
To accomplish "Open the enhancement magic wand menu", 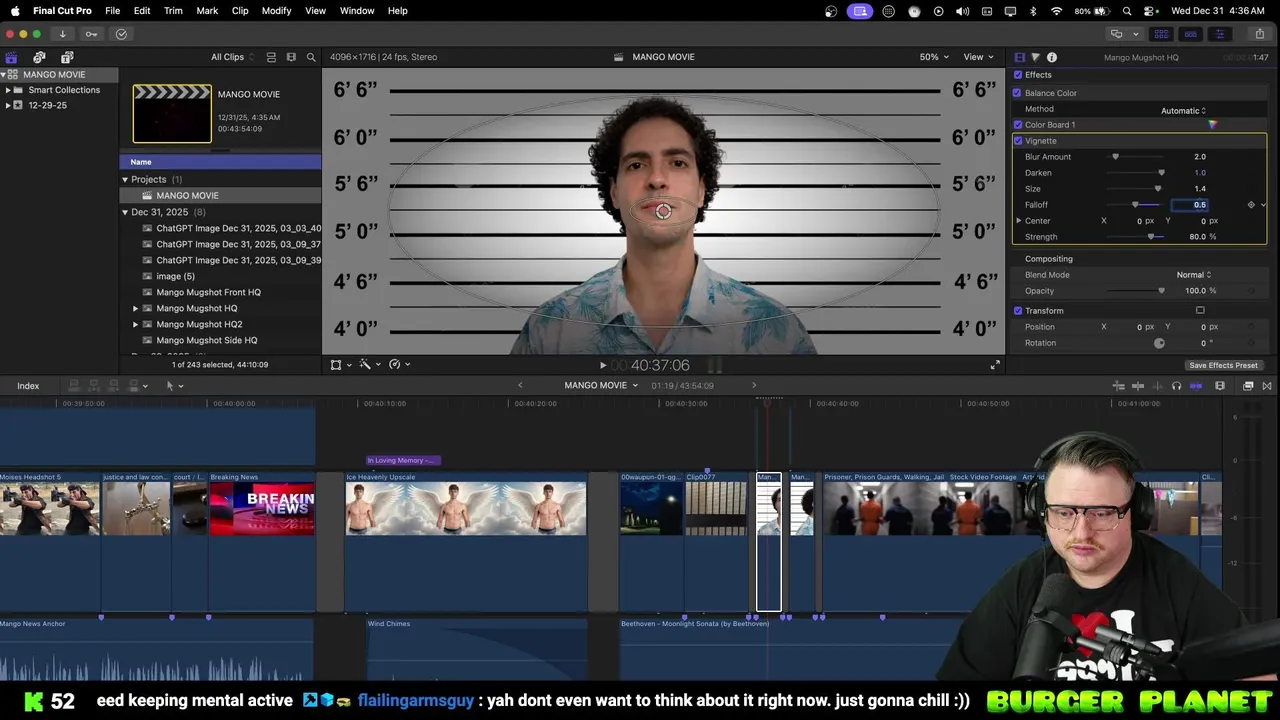I will click(369, 365).
